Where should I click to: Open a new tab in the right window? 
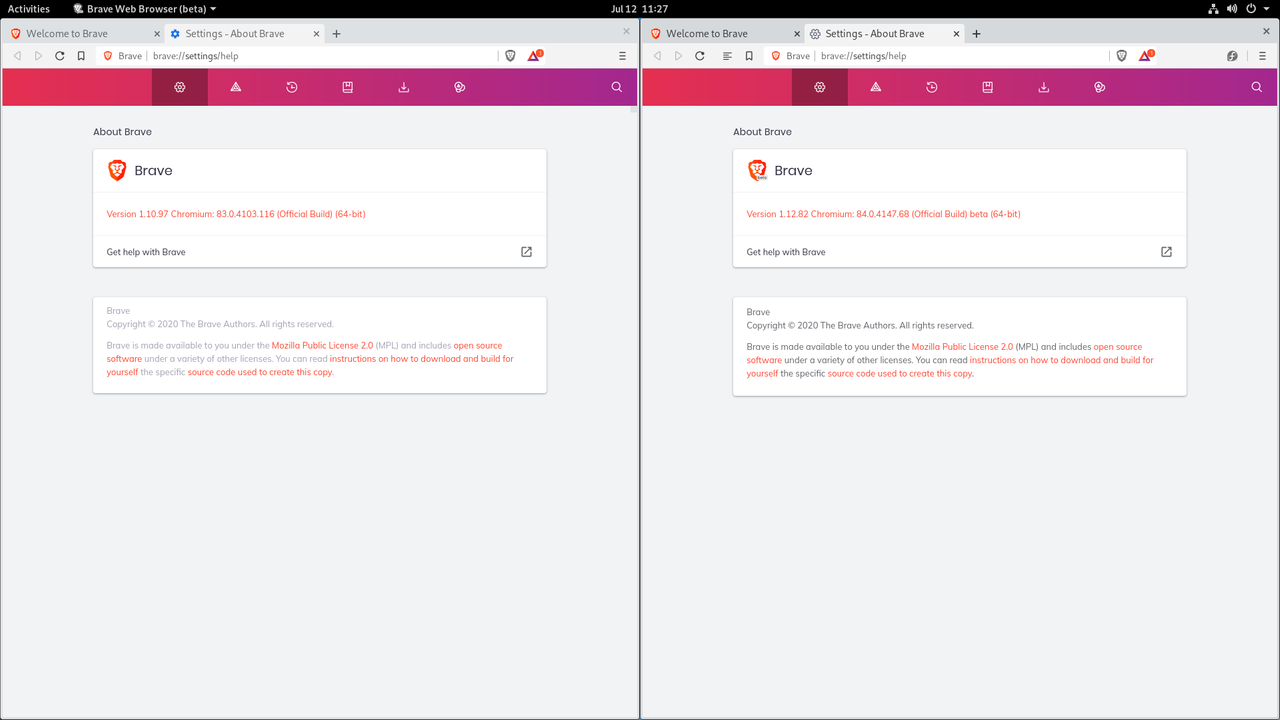point(977,33)
